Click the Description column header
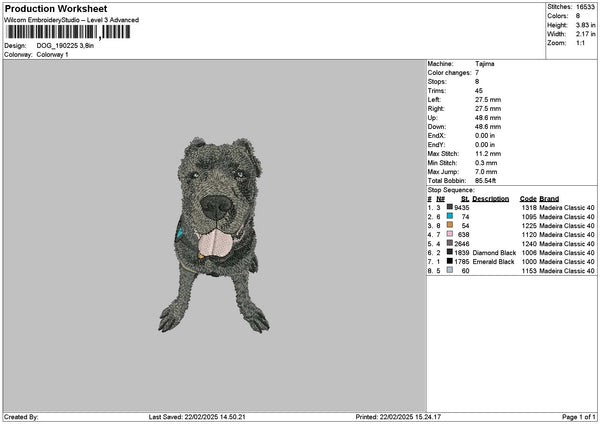Viewport: 600px width, 424px height. click(x=491, y=199)
